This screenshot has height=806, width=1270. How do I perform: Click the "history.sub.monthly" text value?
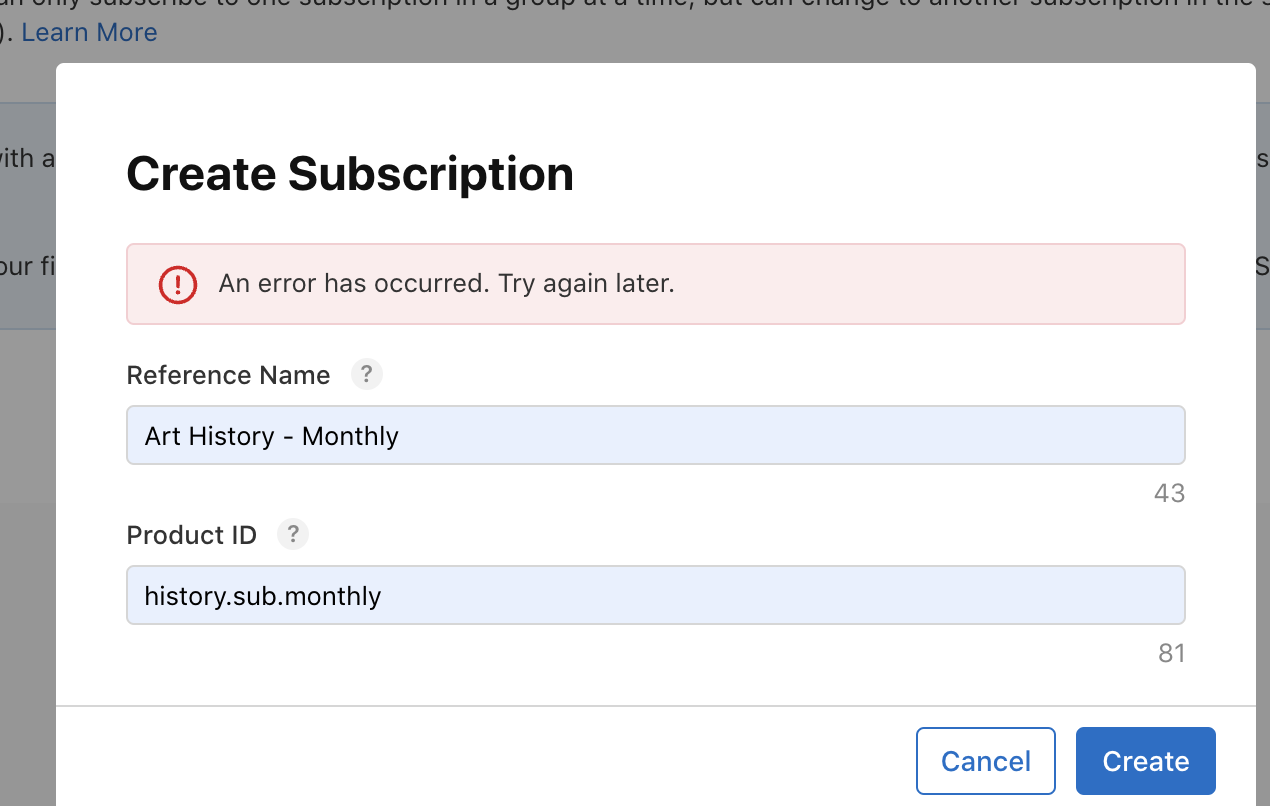[x=263, y=596]
